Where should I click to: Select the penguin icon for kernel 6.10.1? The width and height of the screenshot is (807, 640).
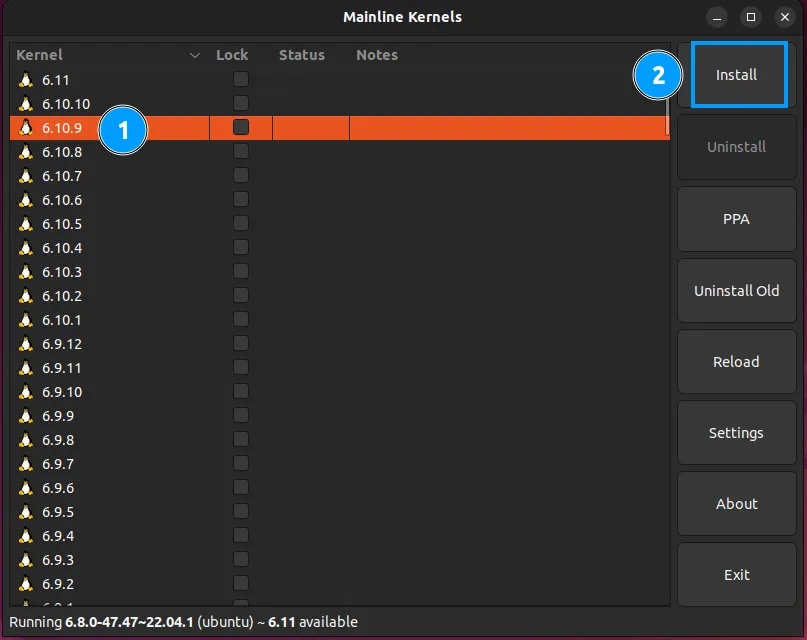(x=26, y=320)
